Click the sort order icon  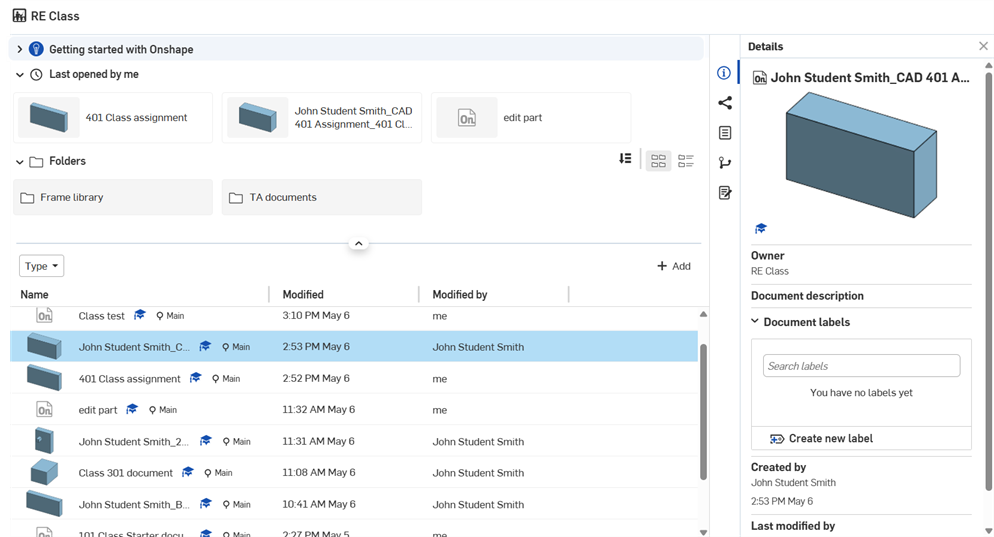pos(625,159)
